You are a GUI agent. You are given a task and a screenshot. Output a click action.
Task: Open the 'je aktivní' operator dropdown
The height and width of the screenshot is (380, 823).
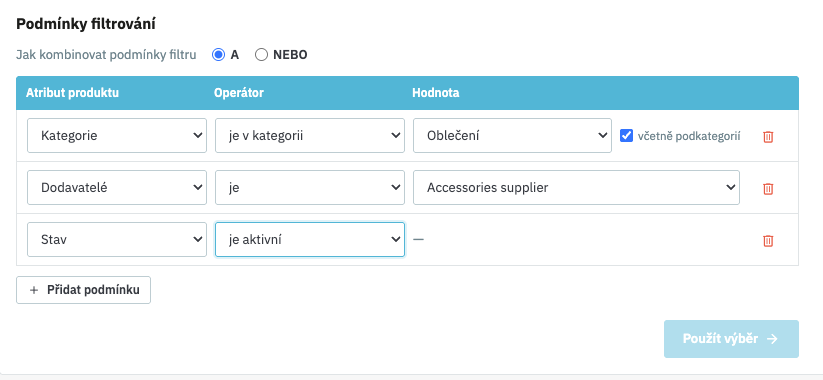pos(310,239)
